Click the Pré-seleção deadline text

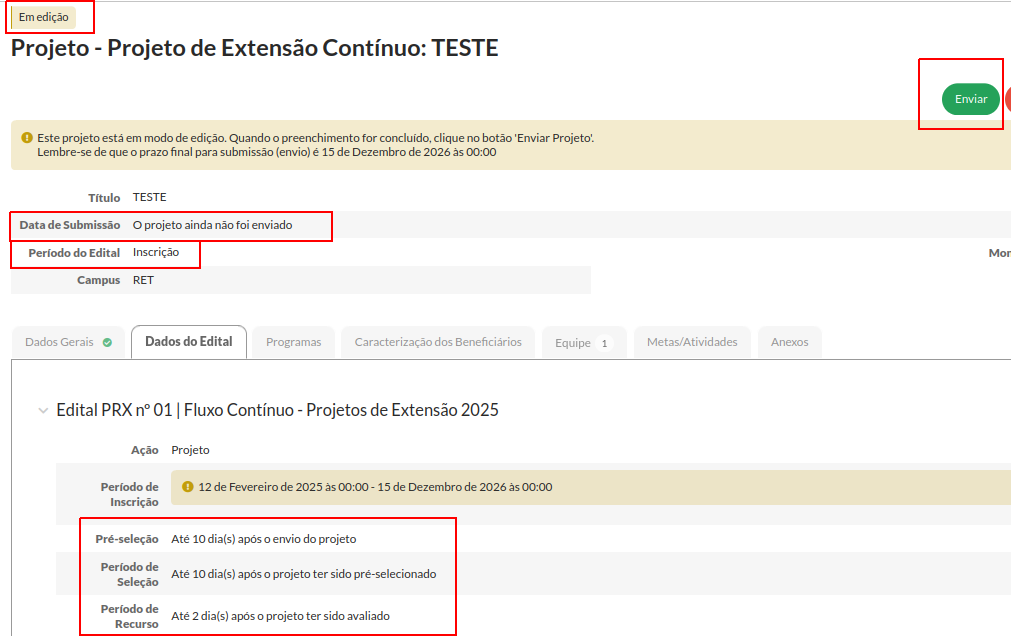tap(263, 539)
